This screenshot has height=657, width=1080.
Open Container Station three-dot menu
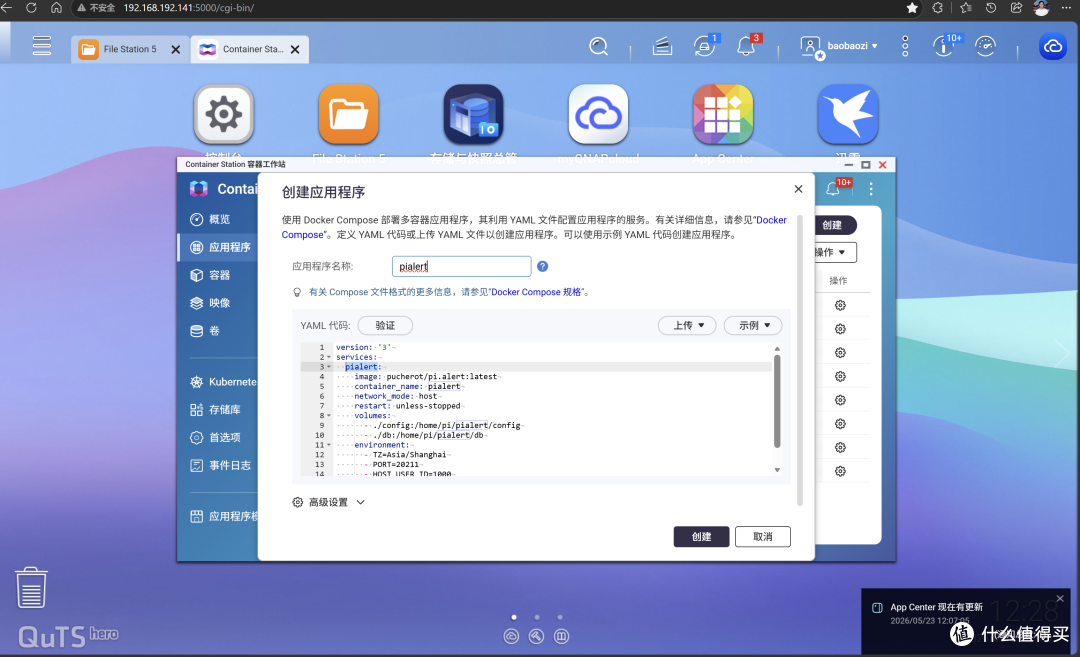(871, 189)
